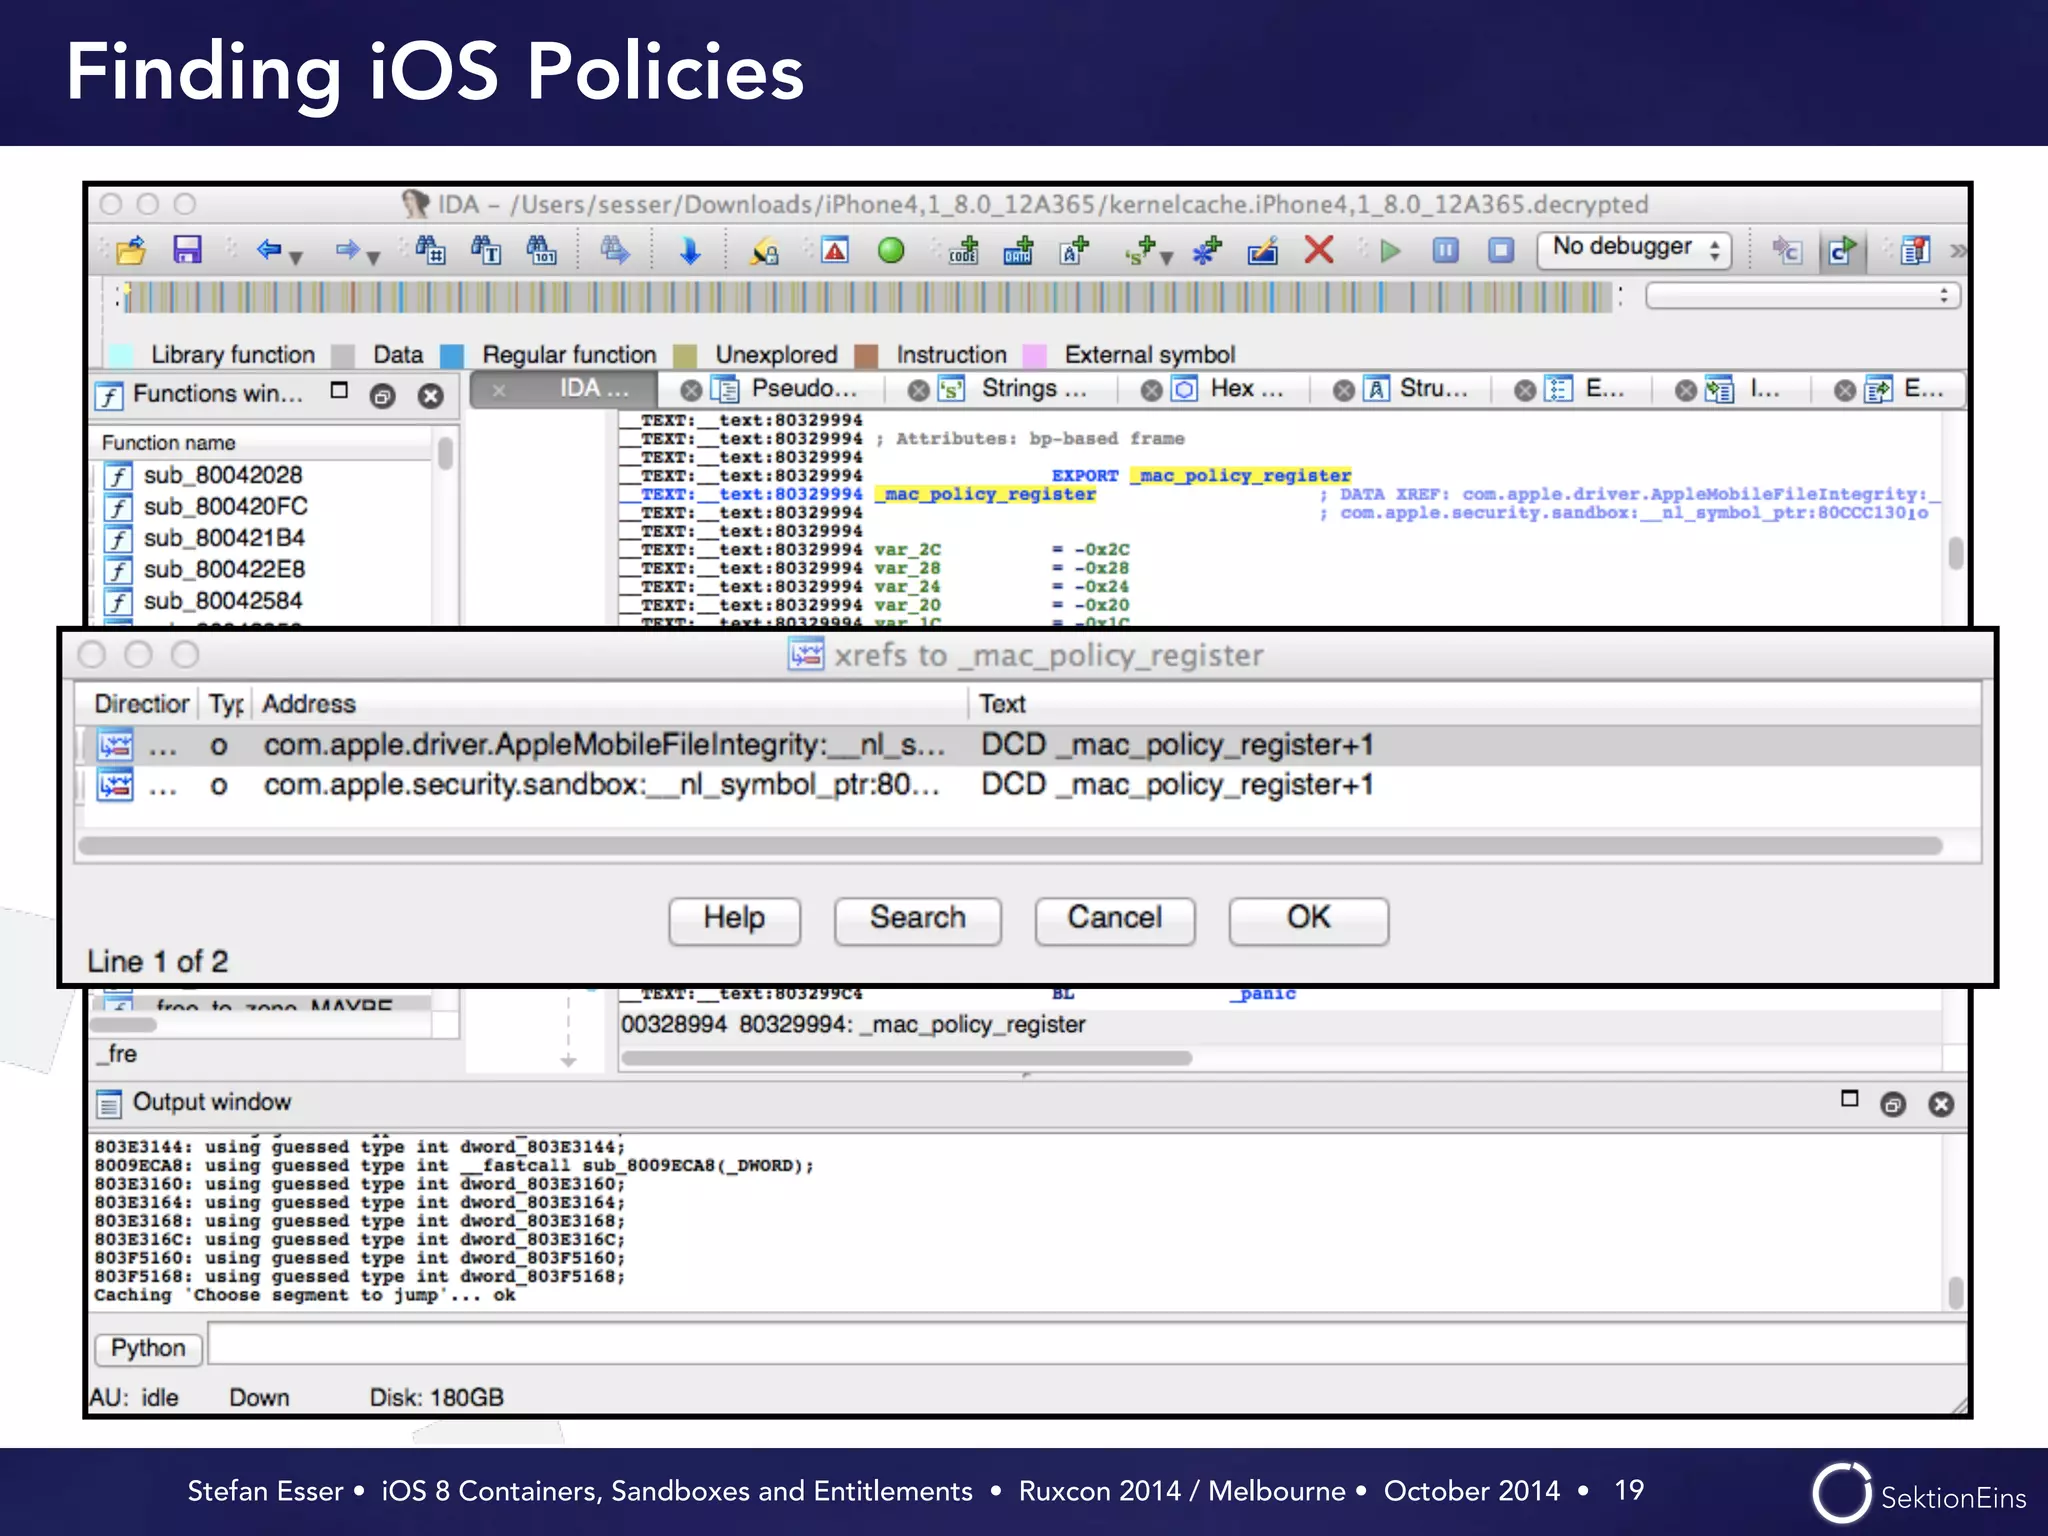Click the binoculars binary-search (101) icon

[x=541, y=249]
